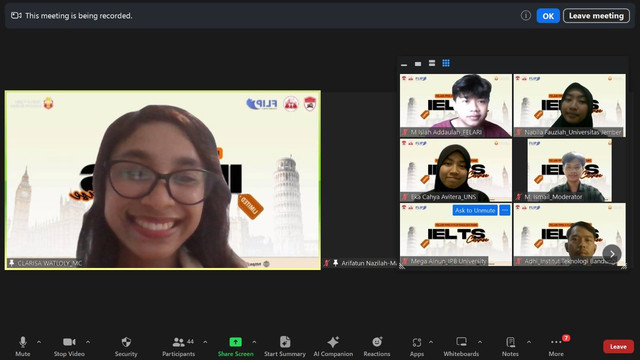The width and height of the screenshot is (640, 360).
Task: Click pin icon beside Arifatun Nazilah
Action: pyautogui.click(x=336, y=263)
